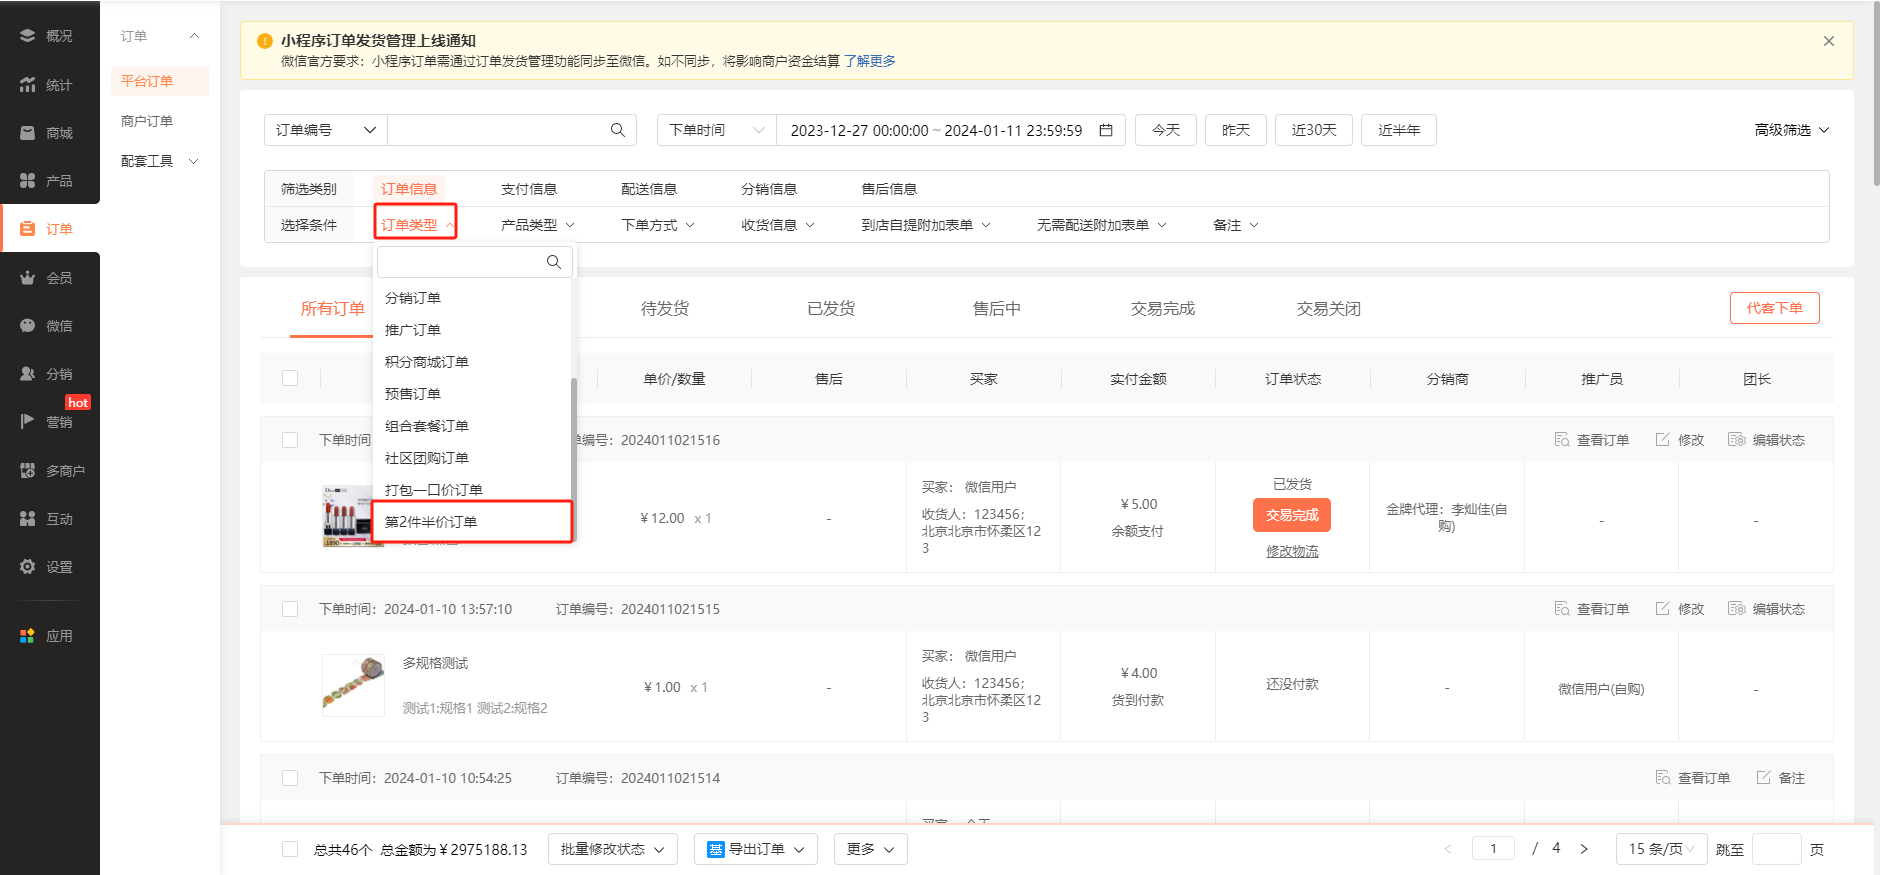This screenshot has width=1880, height=875.
Task: Click the 统计 statistics sidebar icon
Action: [x=28, y=85]
